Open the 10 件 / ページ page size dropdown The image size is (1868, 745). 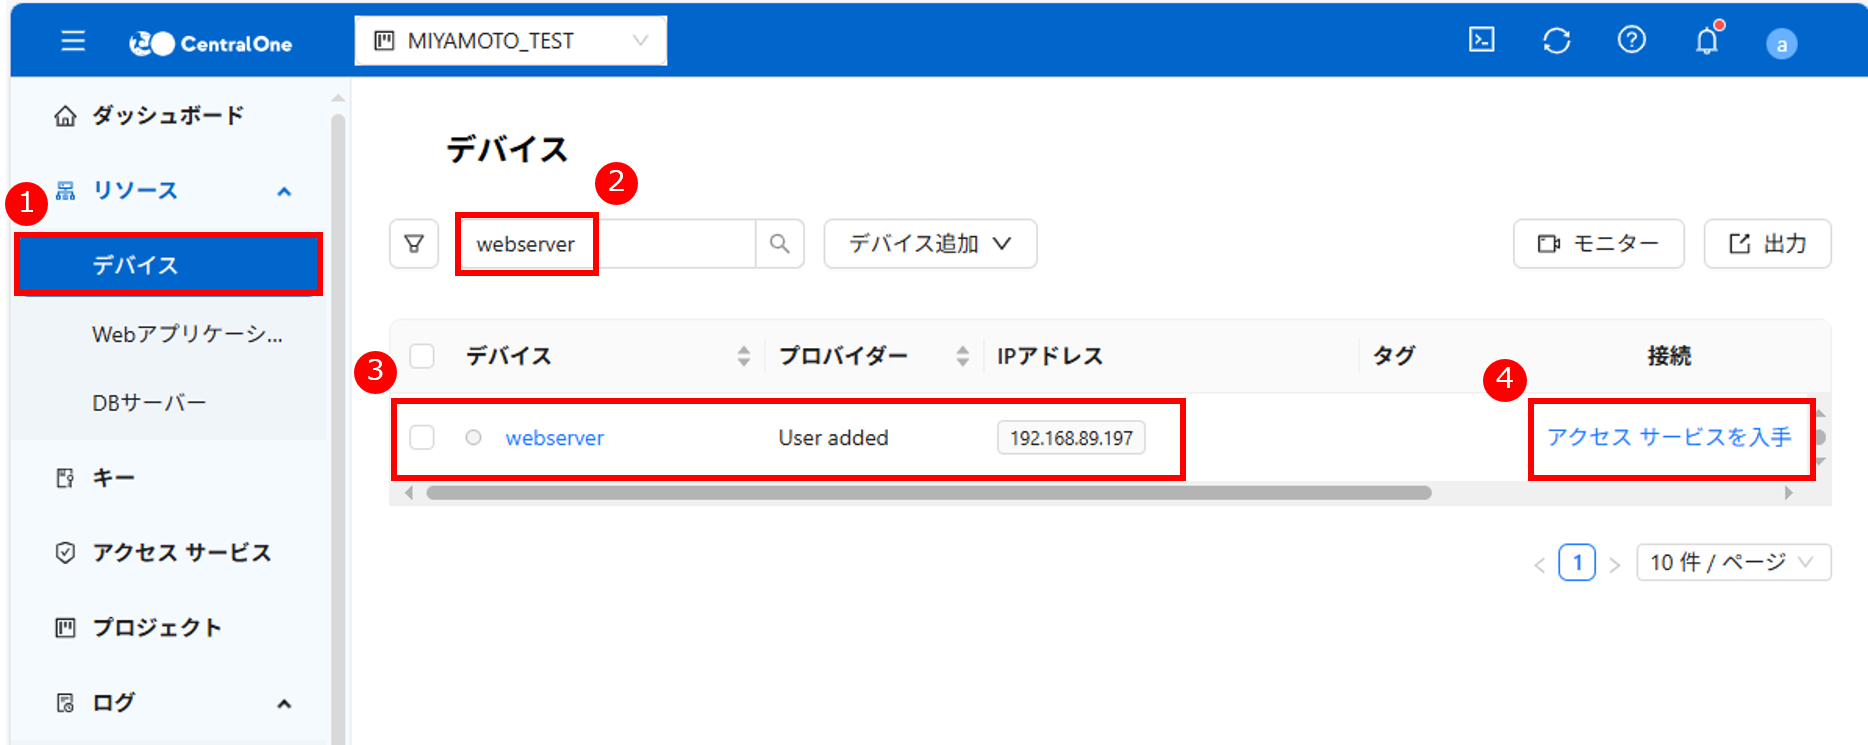pyautogui.click(x=1733, y=562)
